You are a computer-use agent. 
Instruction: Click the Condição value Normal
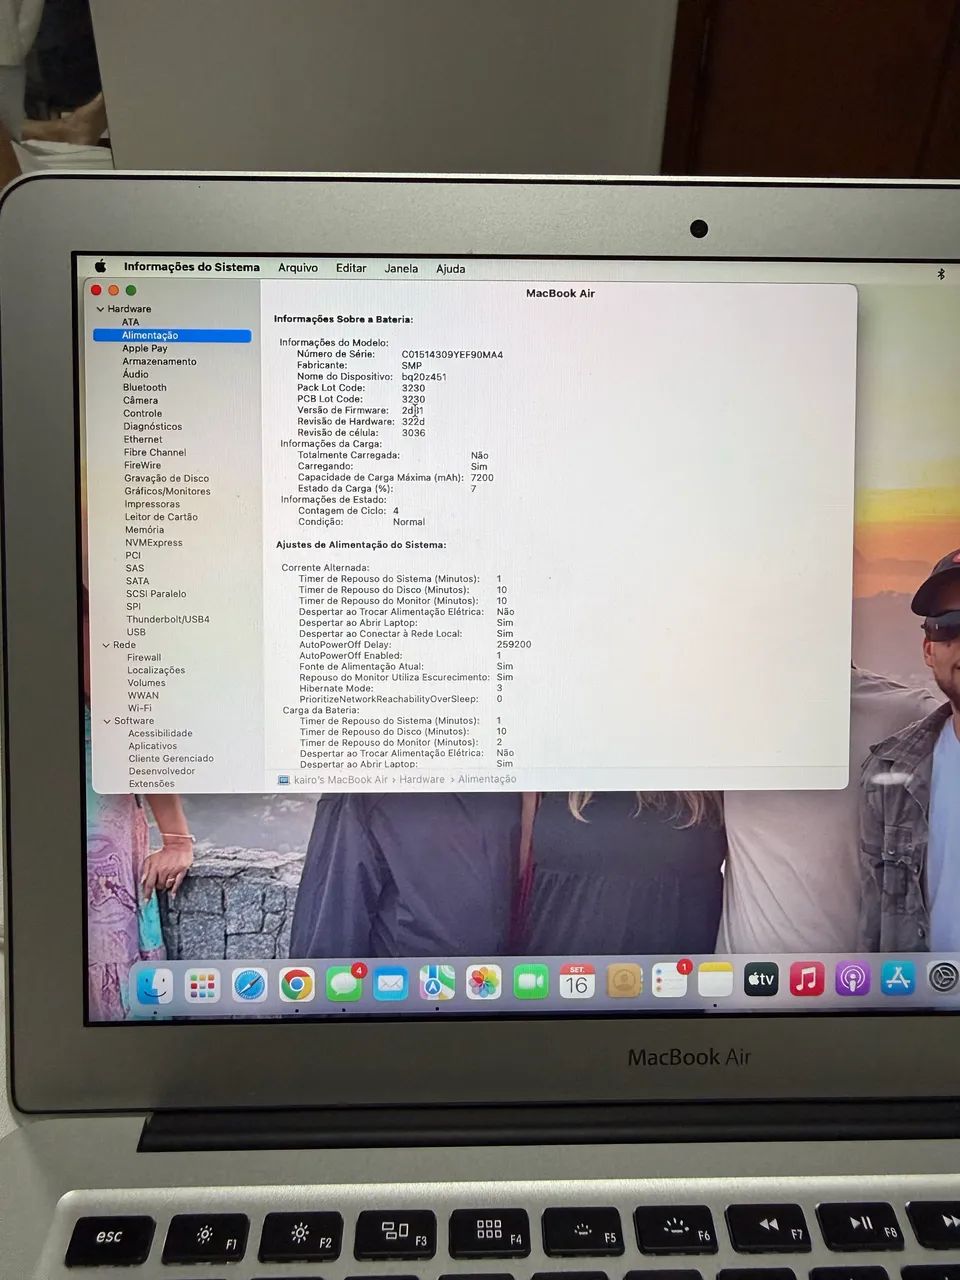click(x=409, y=522)
